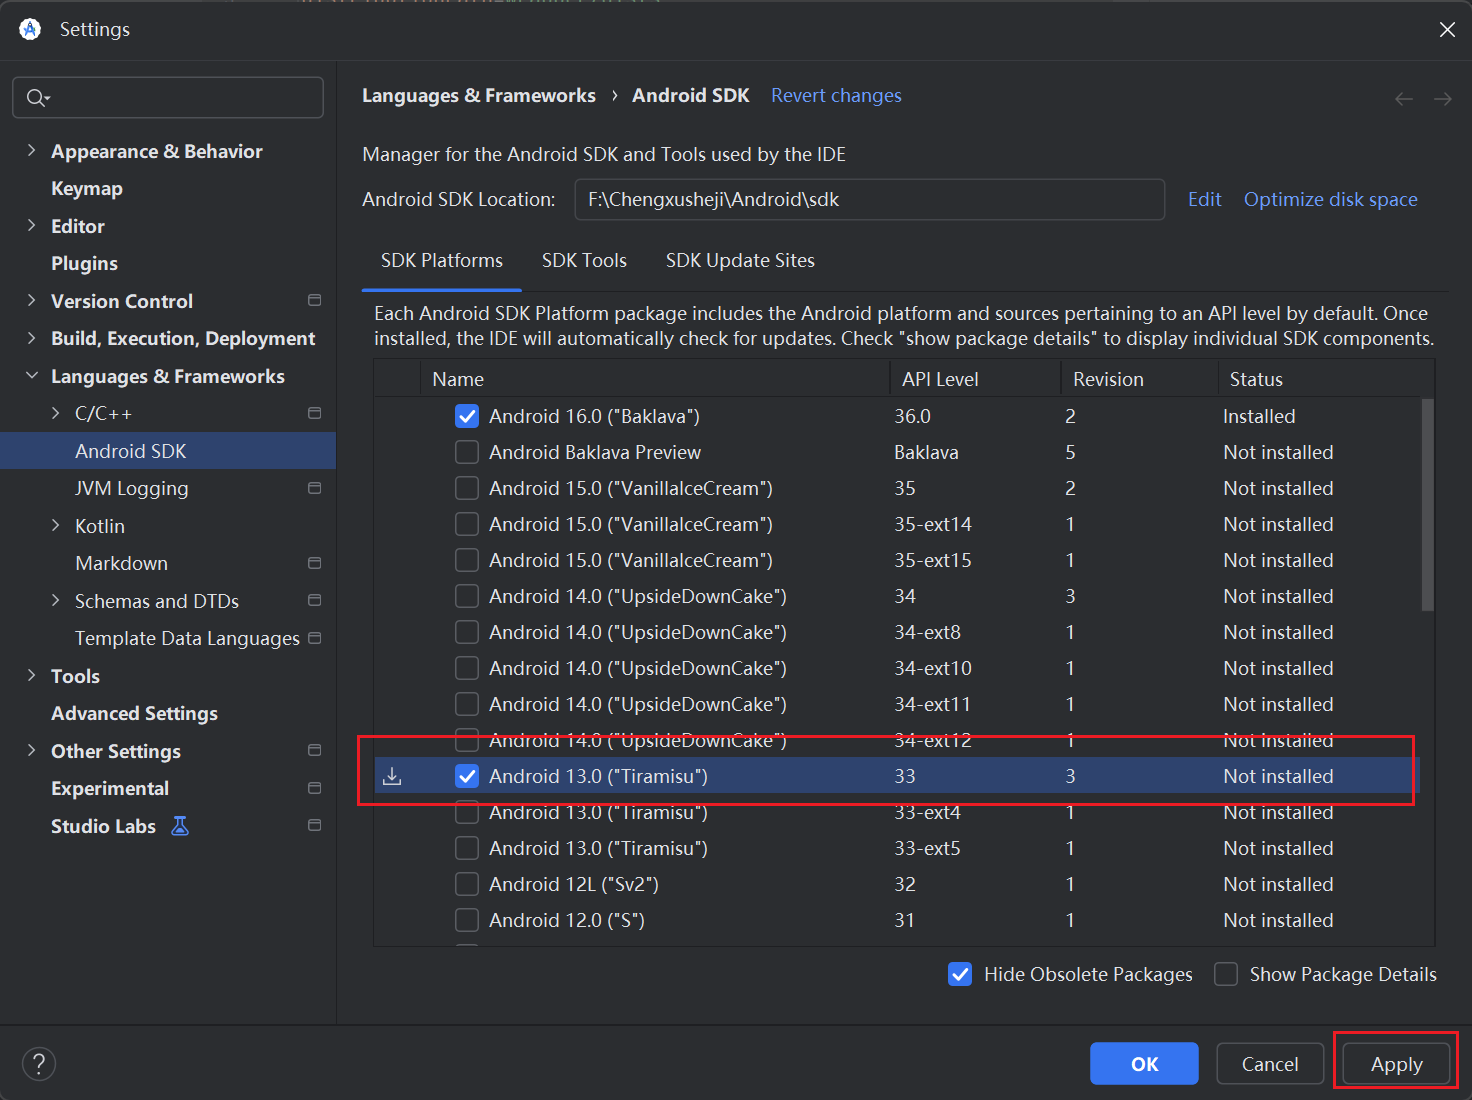1472x1100 pixels.
Task: Expand Version Control section
Action: [x=31, y=300]
